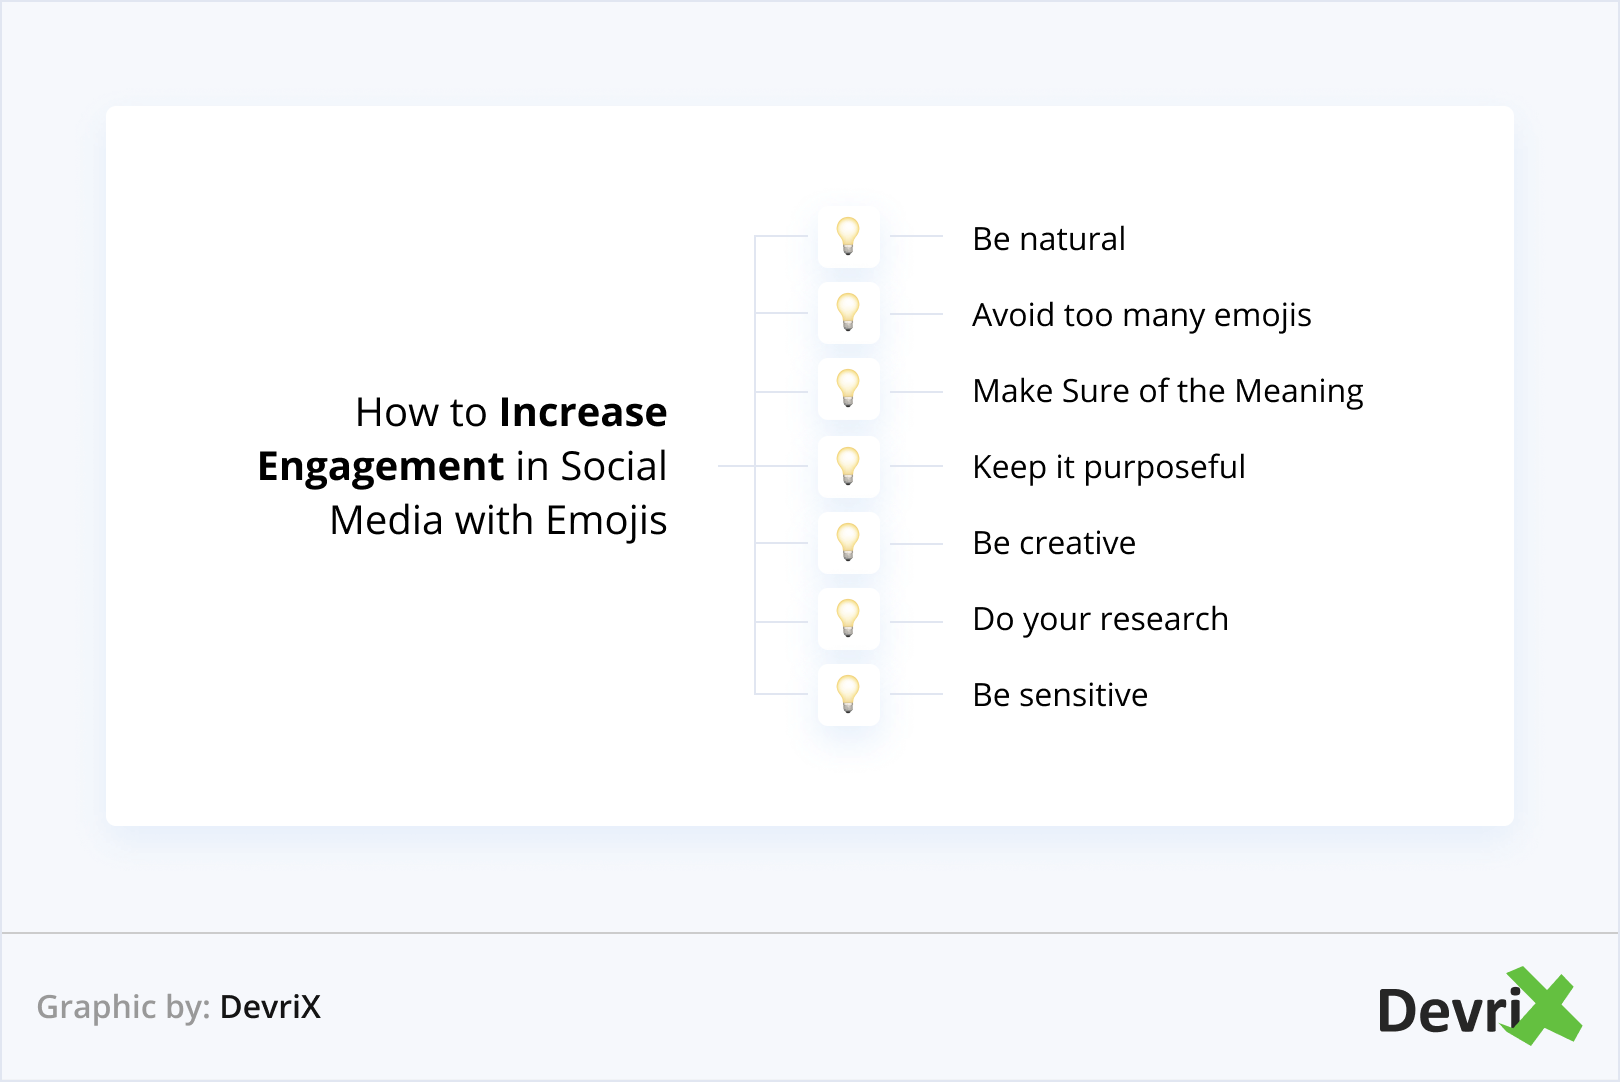Viewport: 1620px width, 1082px height.
Task: Click the 'Keep it purposeful' label
Action: [1108, 467]
